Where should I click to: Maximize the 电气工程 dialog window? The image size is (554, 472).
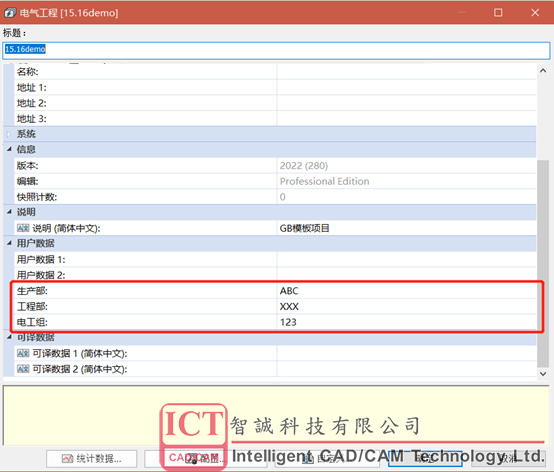498,13
